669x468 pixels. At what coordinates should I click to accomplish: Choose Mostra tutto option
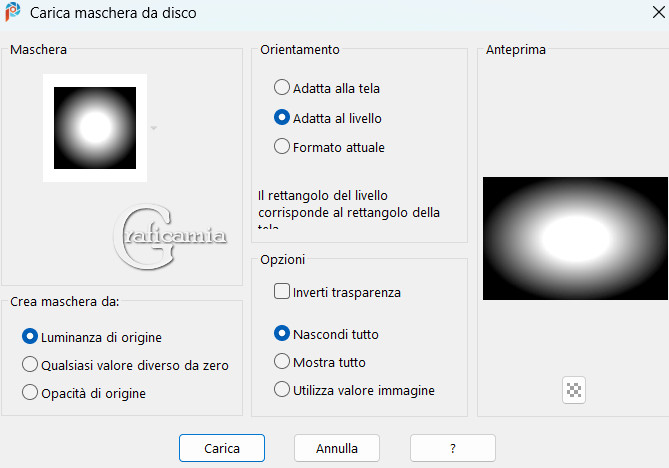click(282, 362)
